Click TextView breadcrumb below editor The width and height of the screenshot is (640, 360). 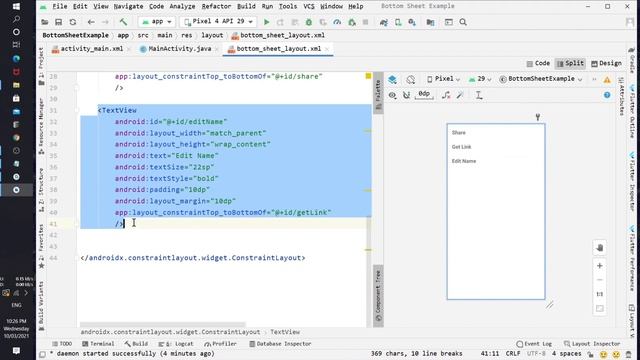point(285,332)
